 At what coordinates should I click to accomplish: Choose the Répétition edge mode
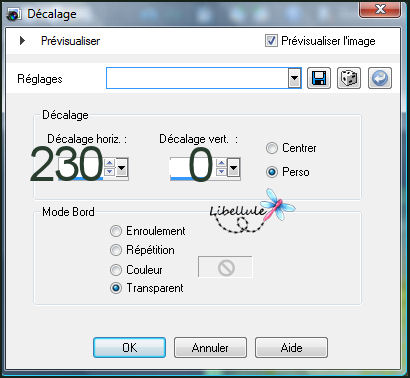[116, 250]
